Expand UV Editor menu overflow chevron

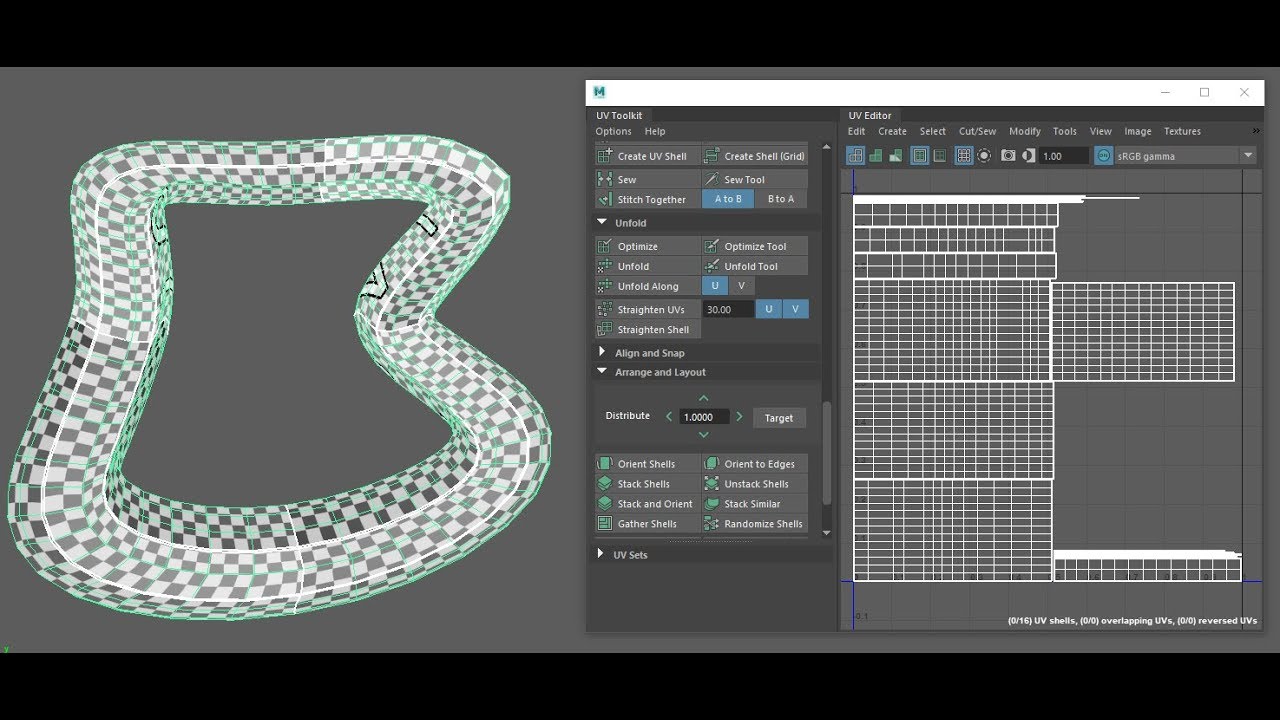tap(1256, 131)
